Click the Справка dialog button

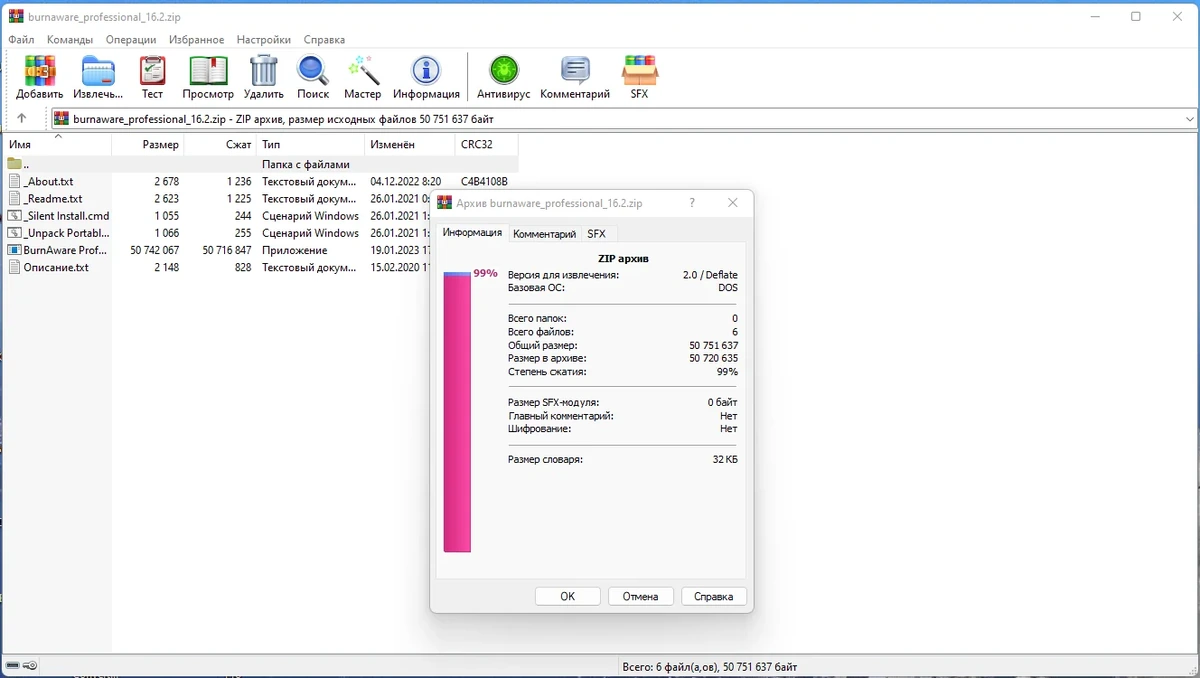click(714, 596)
